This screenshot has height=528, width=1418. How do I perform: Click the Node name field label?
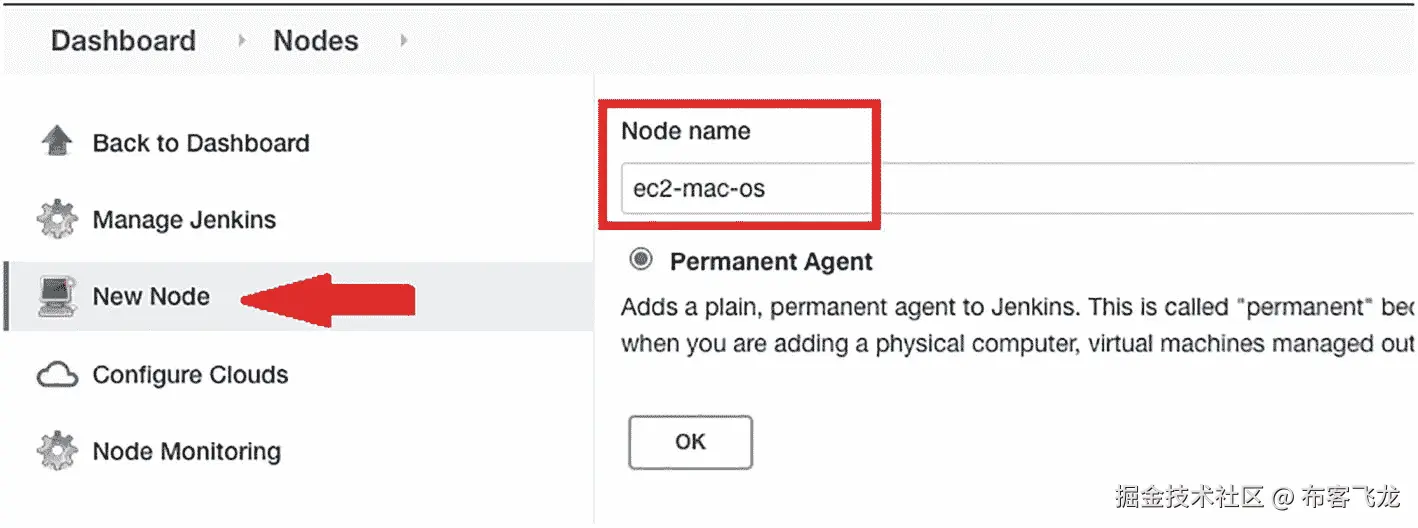coord(685,131)
